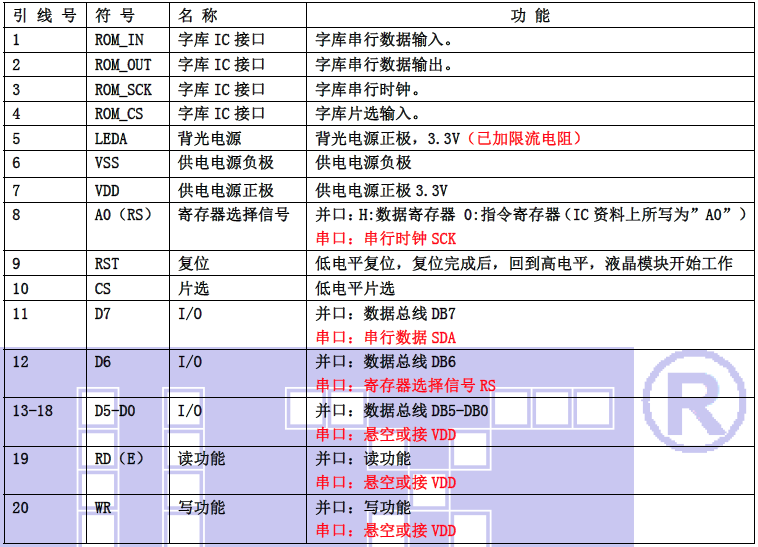Select the RD（E） symbol cell

pyautogui.click(x=122, y=459)
